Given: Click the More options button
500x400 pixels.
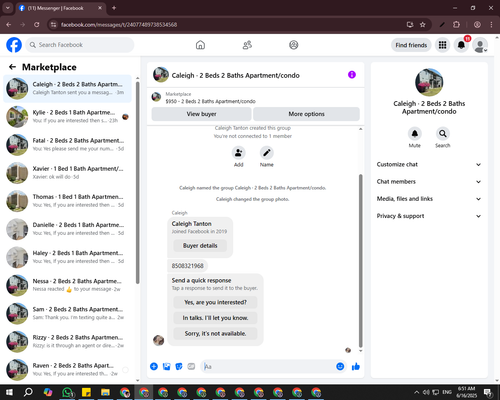Looking at the screenshot, I should [306, 114].
